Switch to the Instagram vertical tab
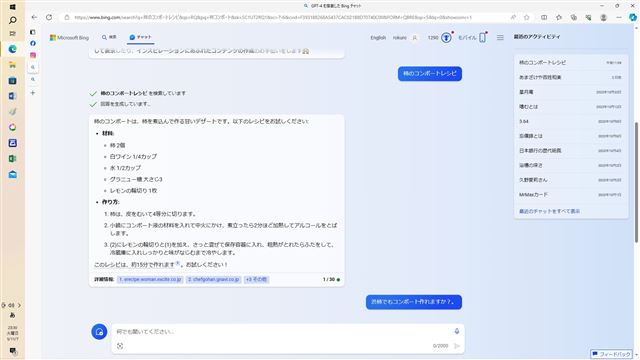The height and width of the screenshot is (360, 640). (33, 55)
